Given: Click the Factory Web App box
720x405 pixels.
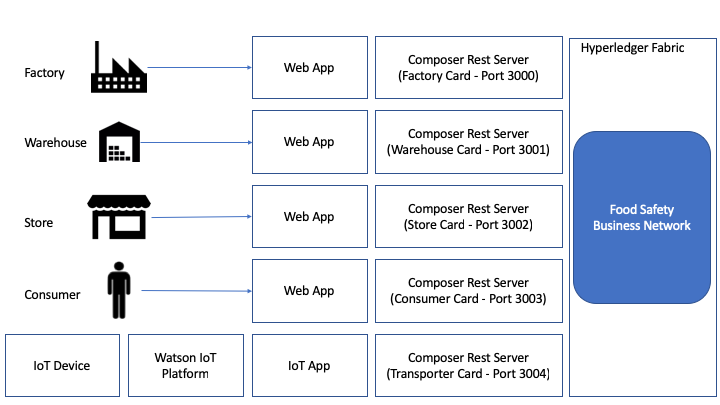Looking at the screenshot, I should point(310,68).
